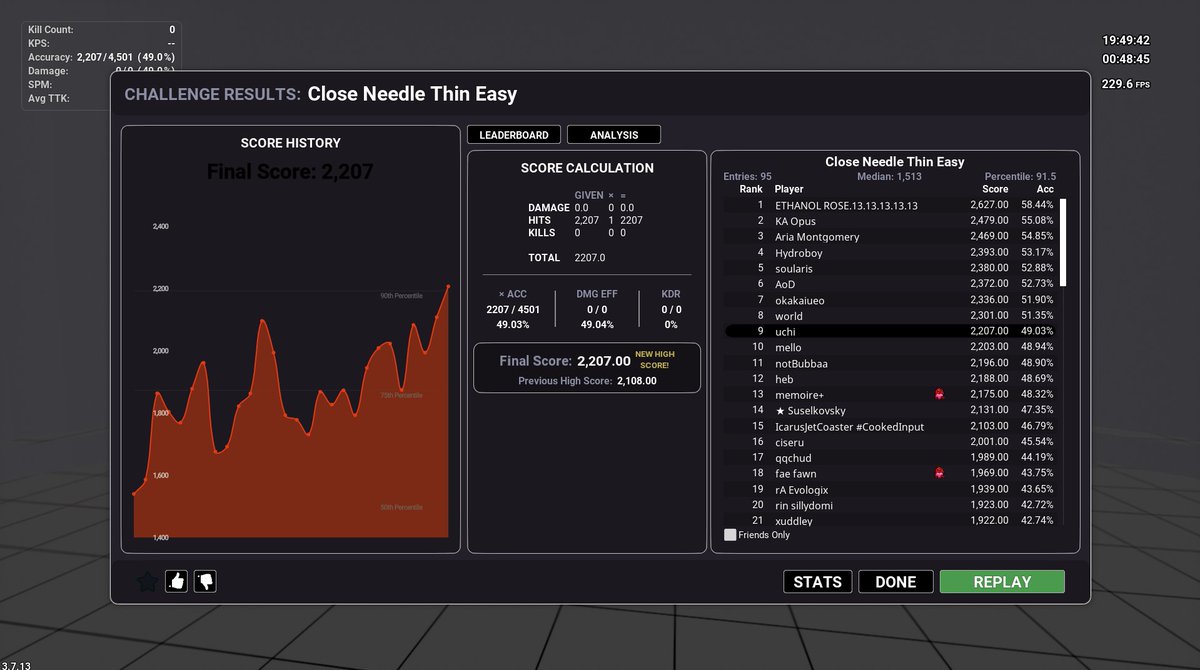Switch to the ANALYSIS tab

[x=614, y=135]
